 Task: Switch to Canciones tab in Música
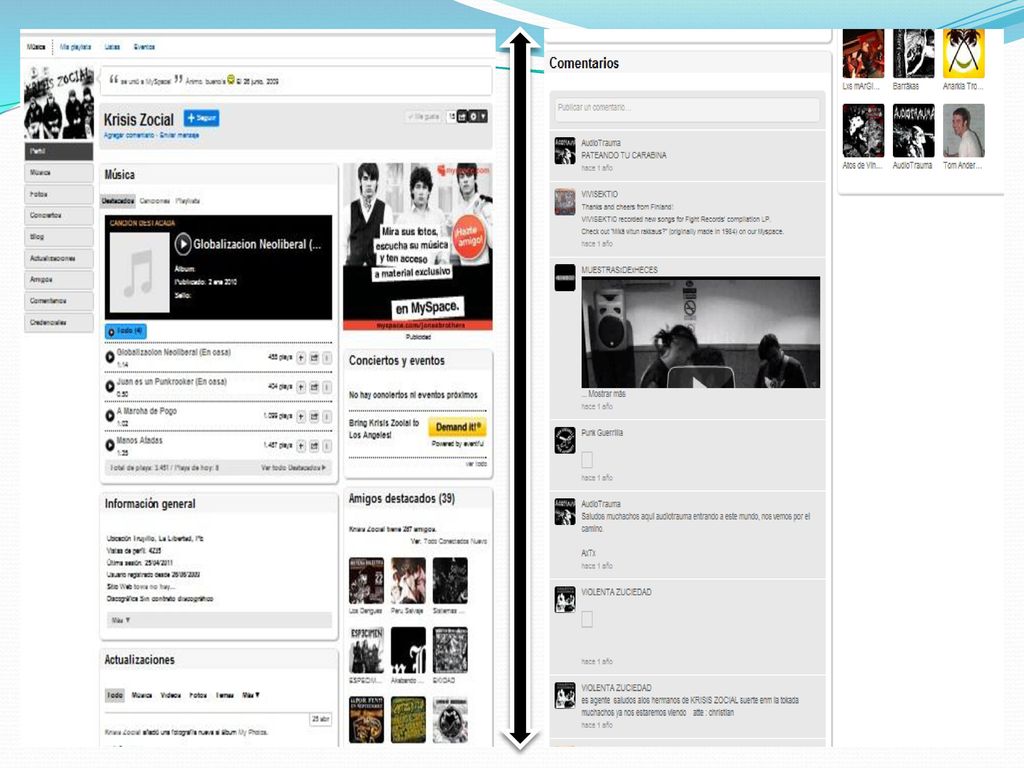pyautogui.click(x=155, y=200)
